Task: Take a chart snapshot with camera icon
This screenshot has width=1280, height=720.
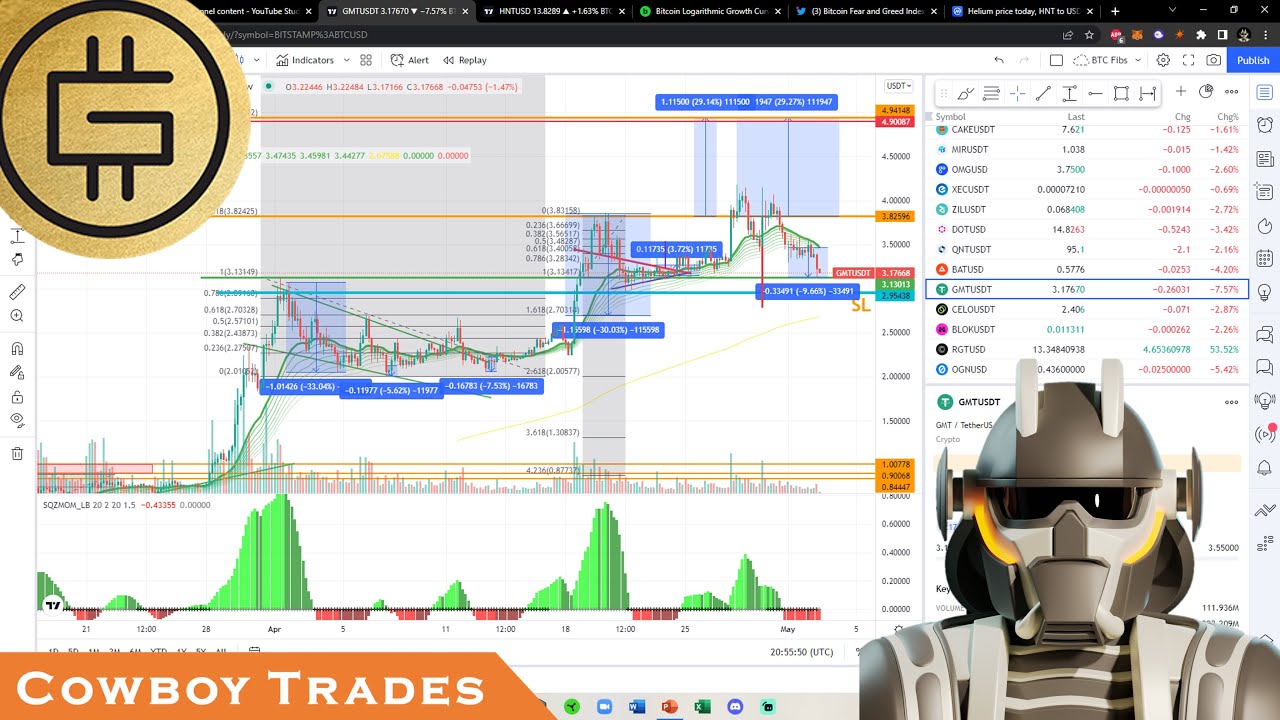Action: click(1213, 60)
